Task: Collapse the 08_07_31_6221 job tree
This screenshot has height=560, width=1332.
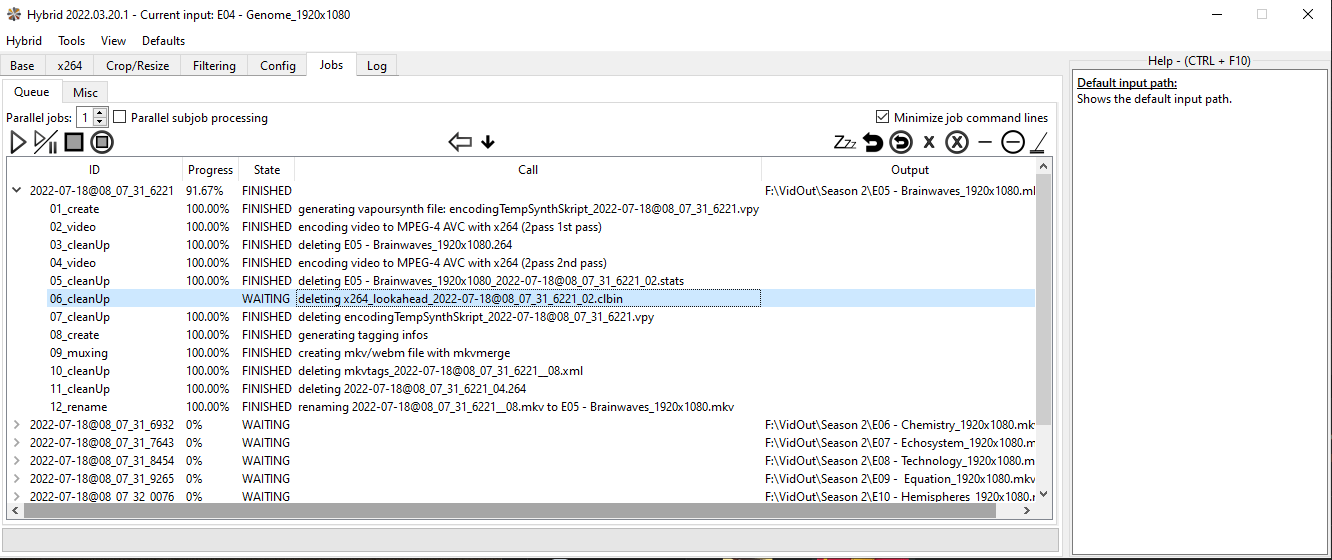Action: 16,190
